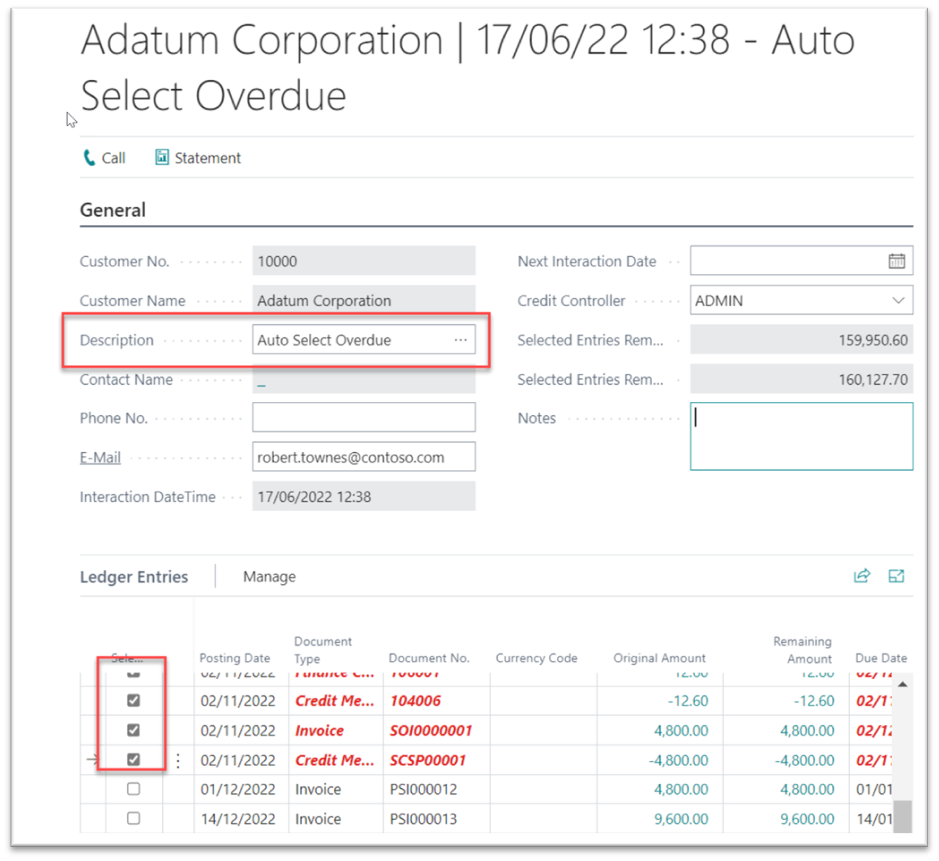The width and height of the screenshot is (939, 861).
Task: Click posting date 01/12/2022
Action: [x=238, y=789]
